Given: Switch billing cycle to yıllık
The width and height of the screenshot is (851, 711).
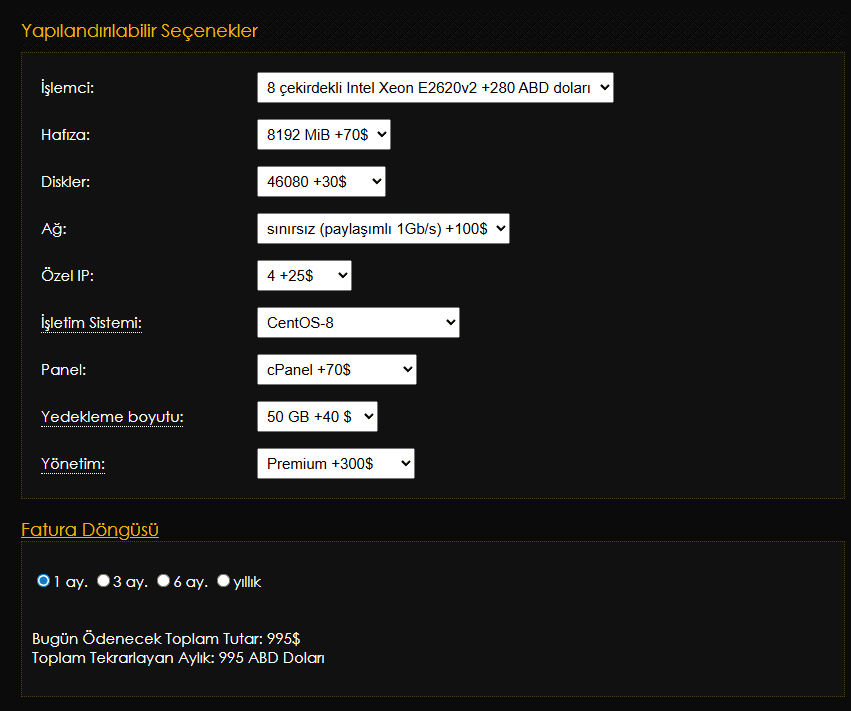Looking at the screenshot, I should 223,581.
